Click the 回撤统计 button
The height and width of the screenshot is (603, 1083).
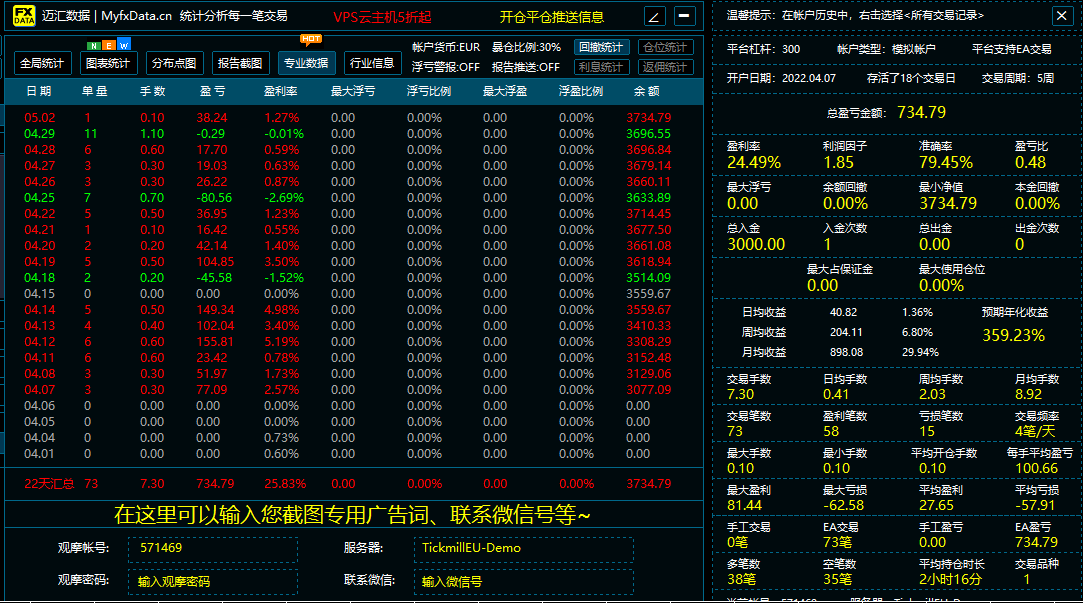(x=601, y=47)
